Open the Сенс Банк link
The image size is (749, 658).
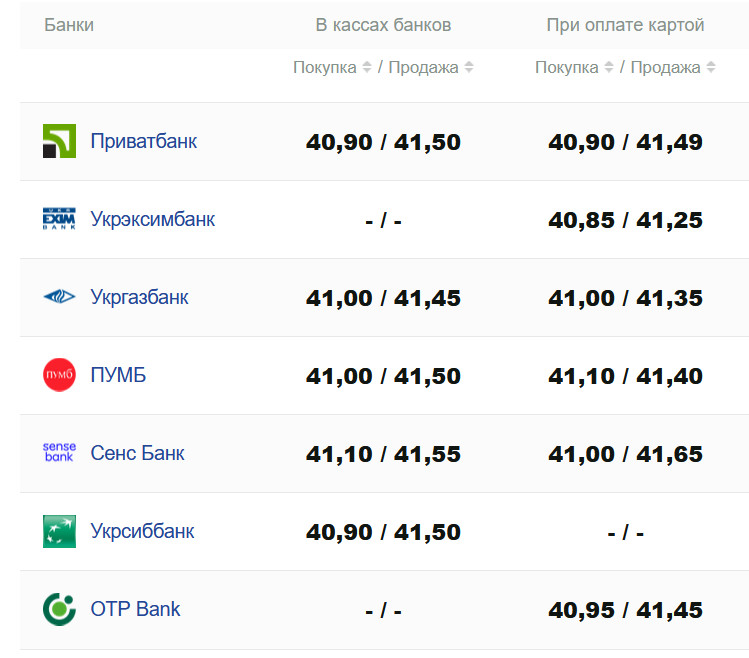(x=137, y=453)
